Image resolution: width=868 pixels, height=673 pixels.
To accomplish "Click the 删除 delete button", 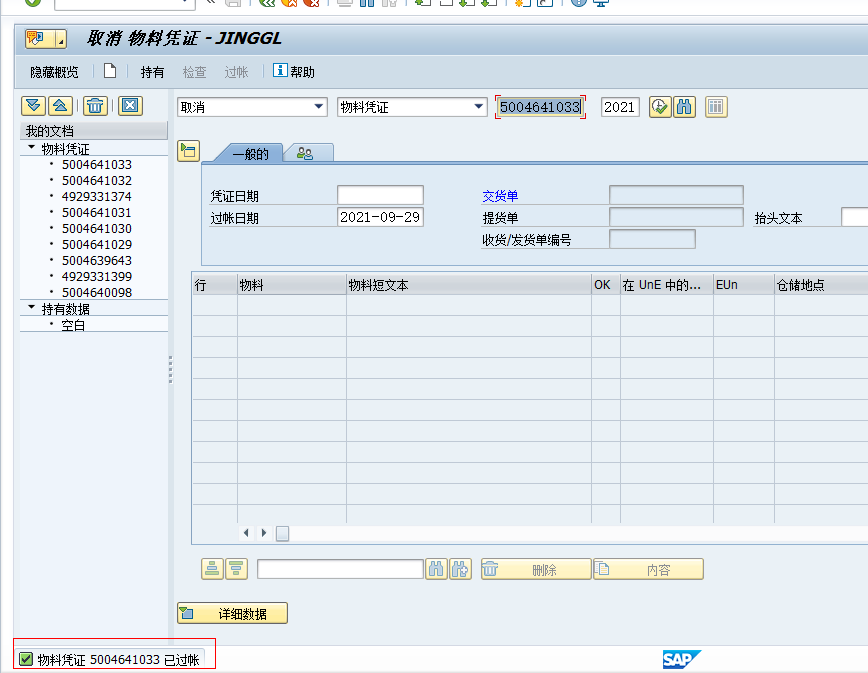I will (536, 569).
